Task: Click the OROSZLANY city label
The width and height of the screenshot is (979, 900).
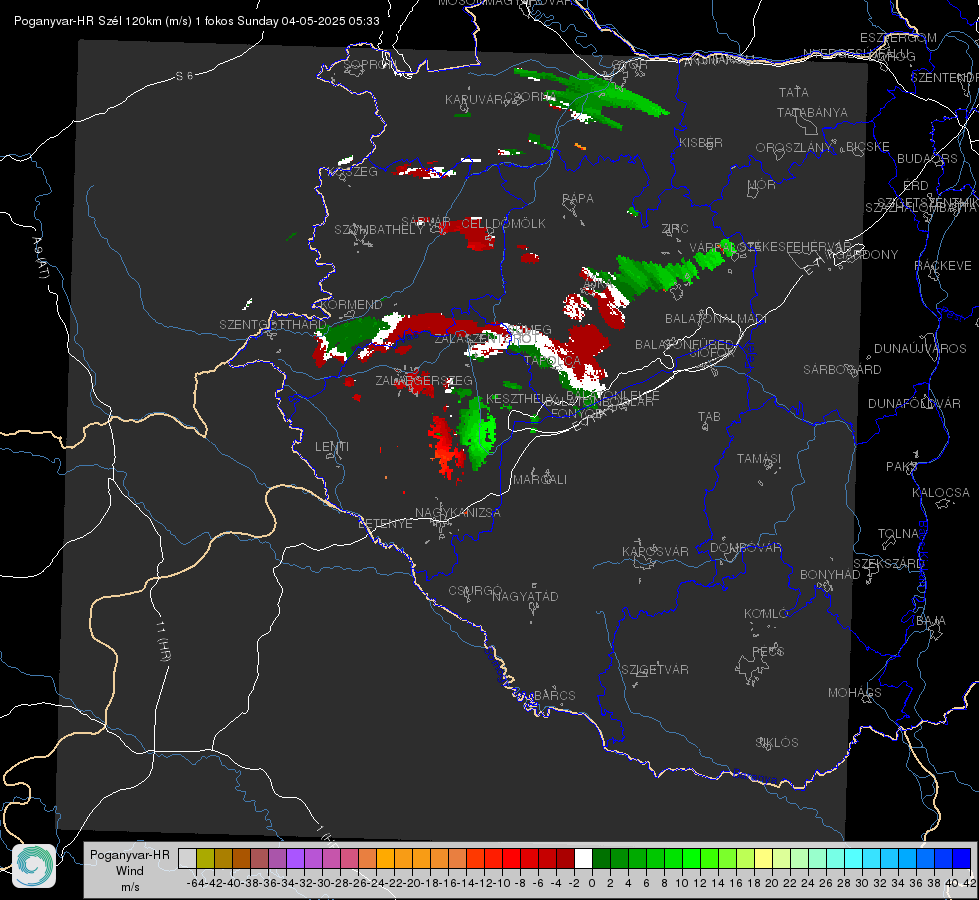Action: coord(794,147)
